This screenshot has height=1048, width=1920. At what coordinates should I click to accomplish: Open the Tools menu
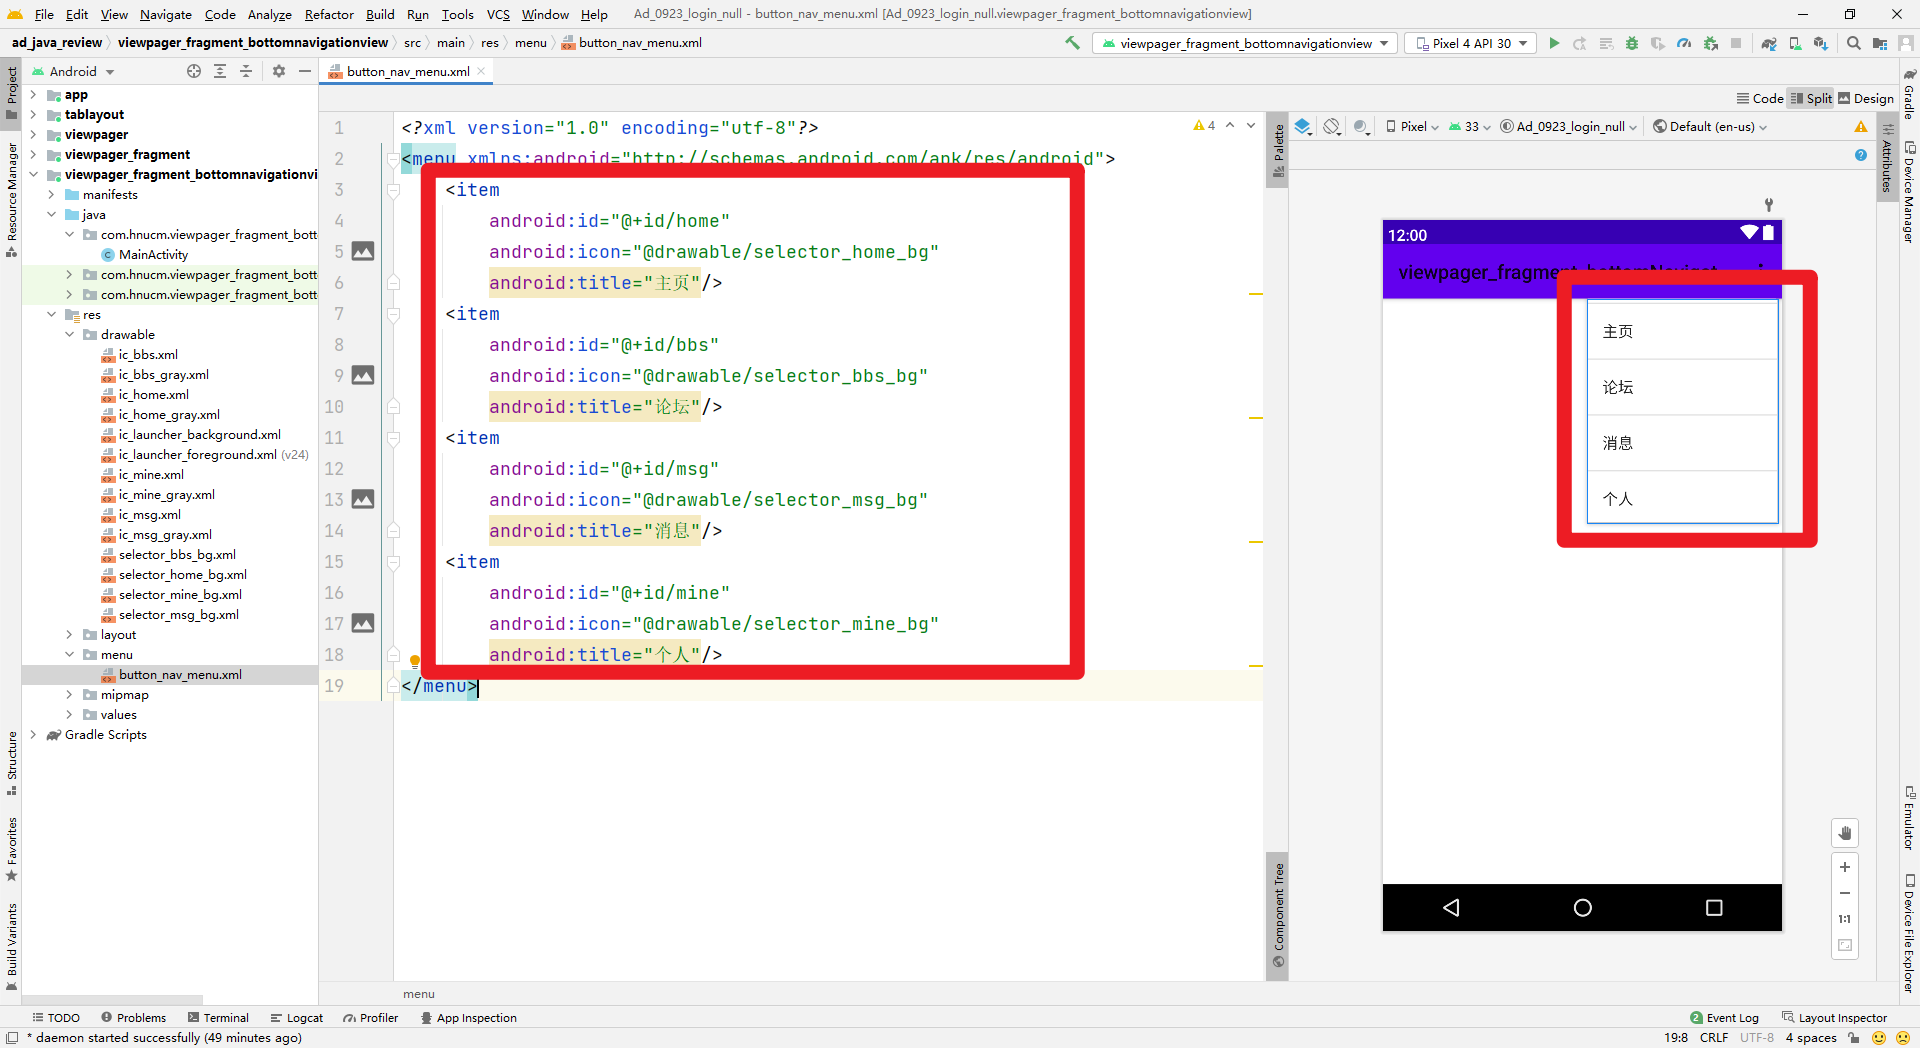[x=458, y=14]
